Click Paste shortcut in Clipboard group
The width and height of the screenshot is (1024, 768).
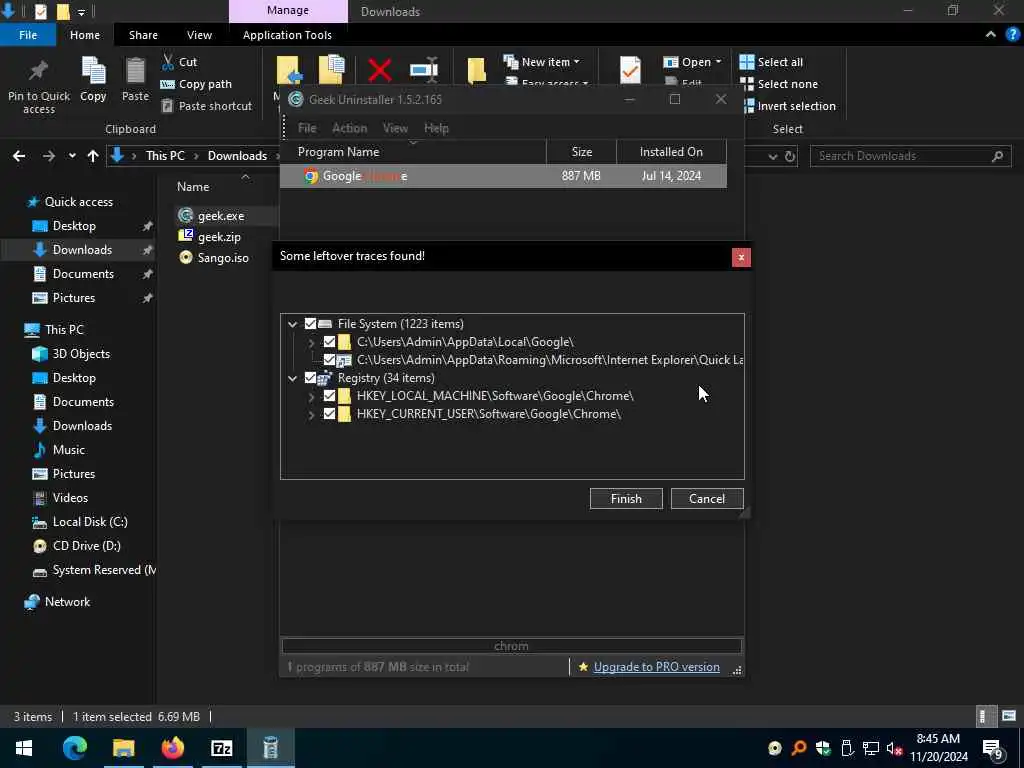coord(206,106)
